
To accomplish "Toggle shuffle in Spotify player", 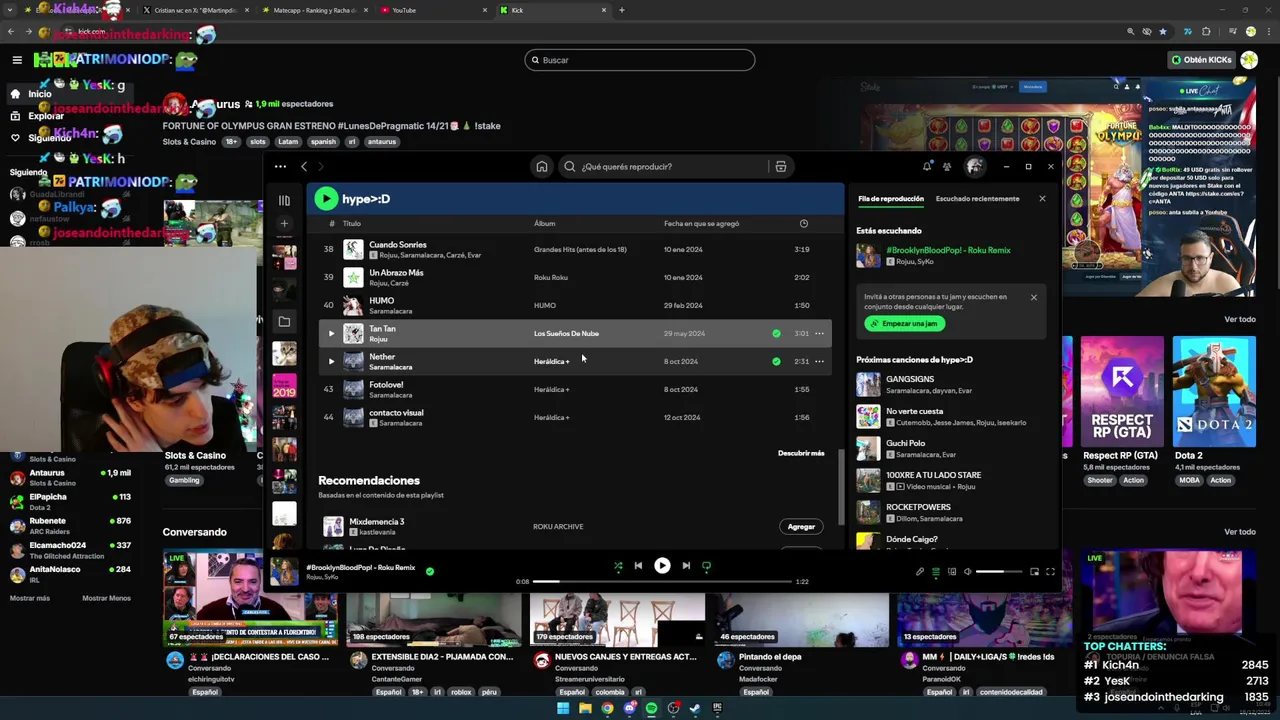I will coord(618,566).
